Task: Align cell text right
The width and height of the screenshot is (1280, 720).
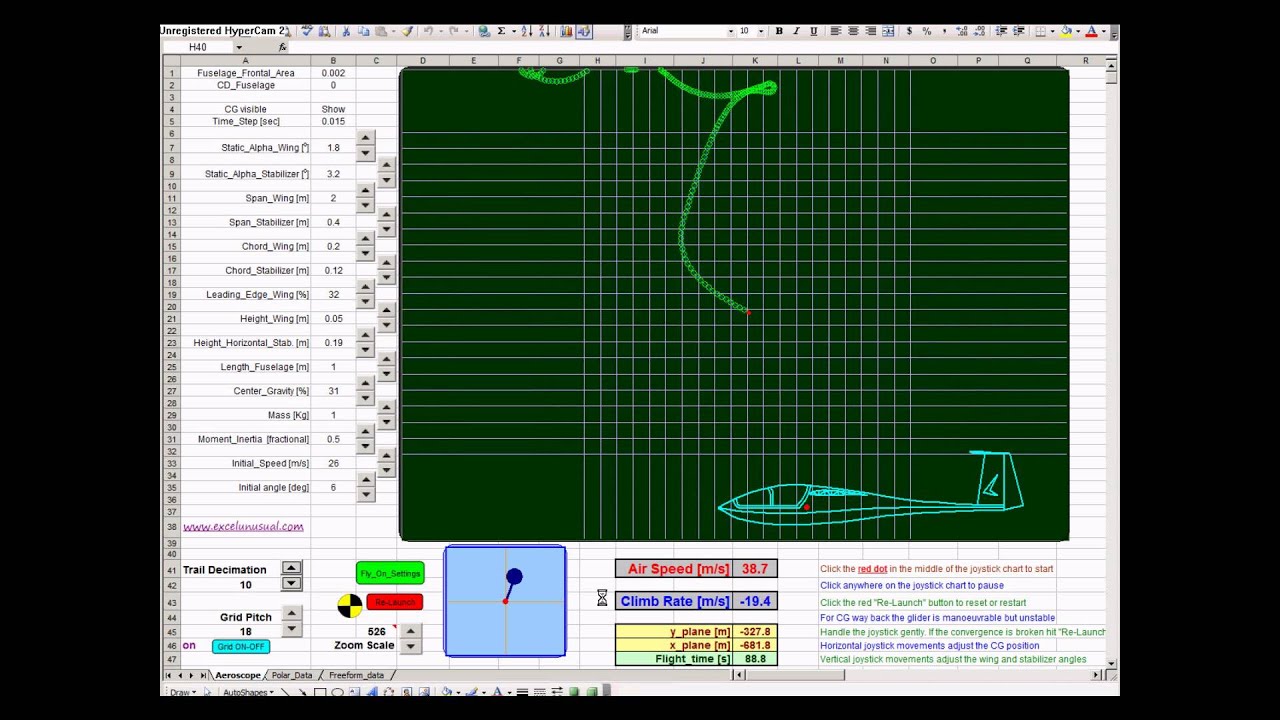Action: coord(870,31)
